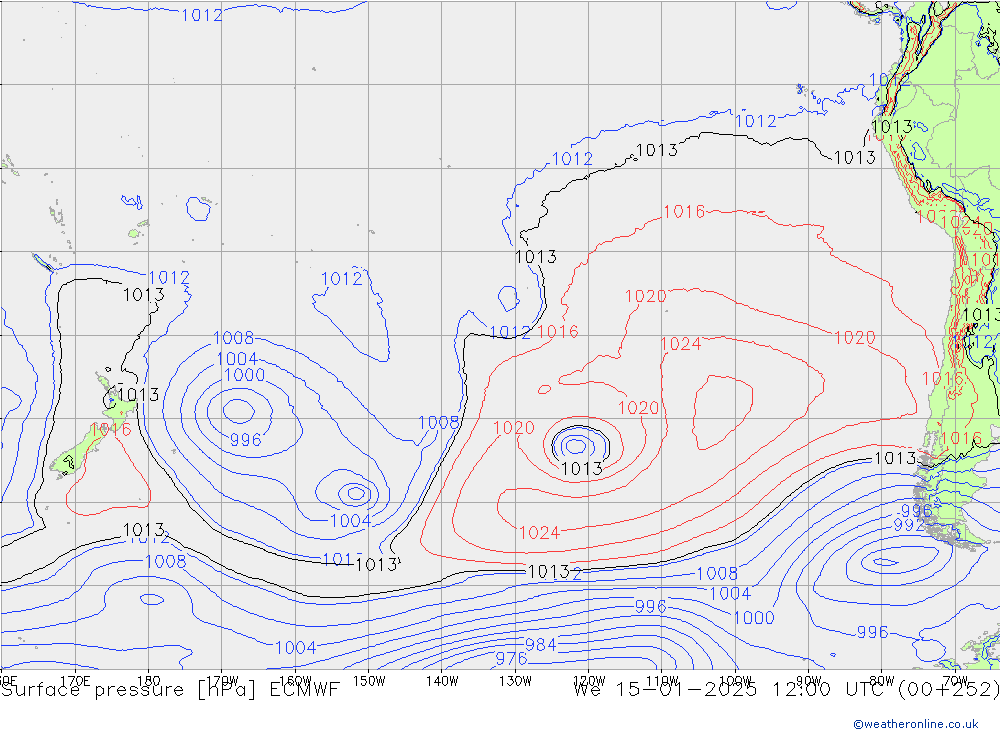This screenshot has height=733, width=1000.
Task: Click the weatheronline.co.uk copyright watermark
Action: (x=915, y=723)
